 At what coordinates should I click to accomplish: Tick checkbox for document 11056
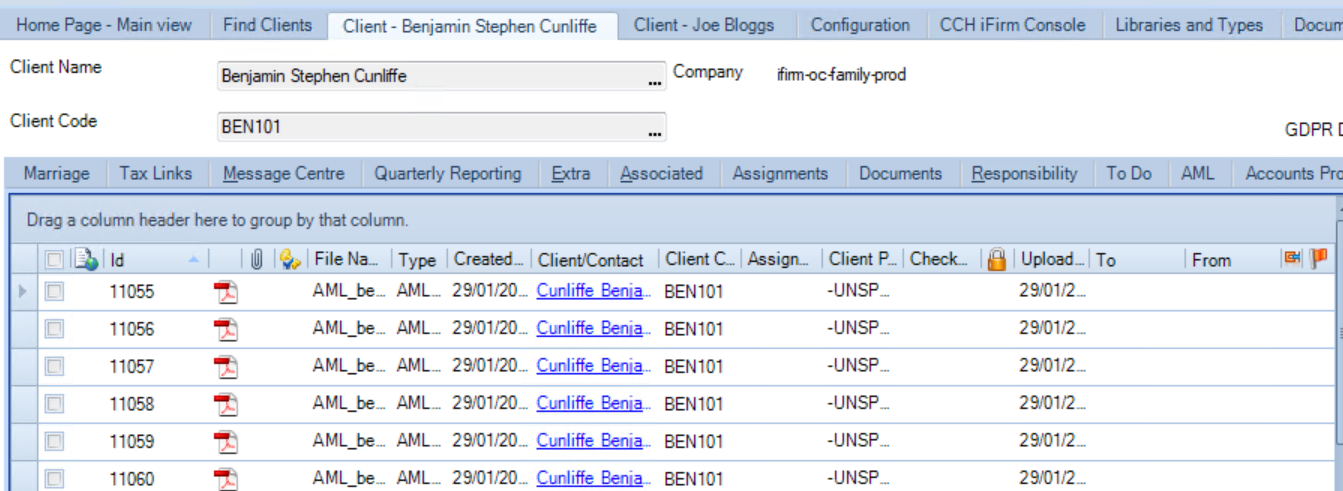[x=54, y=330]
